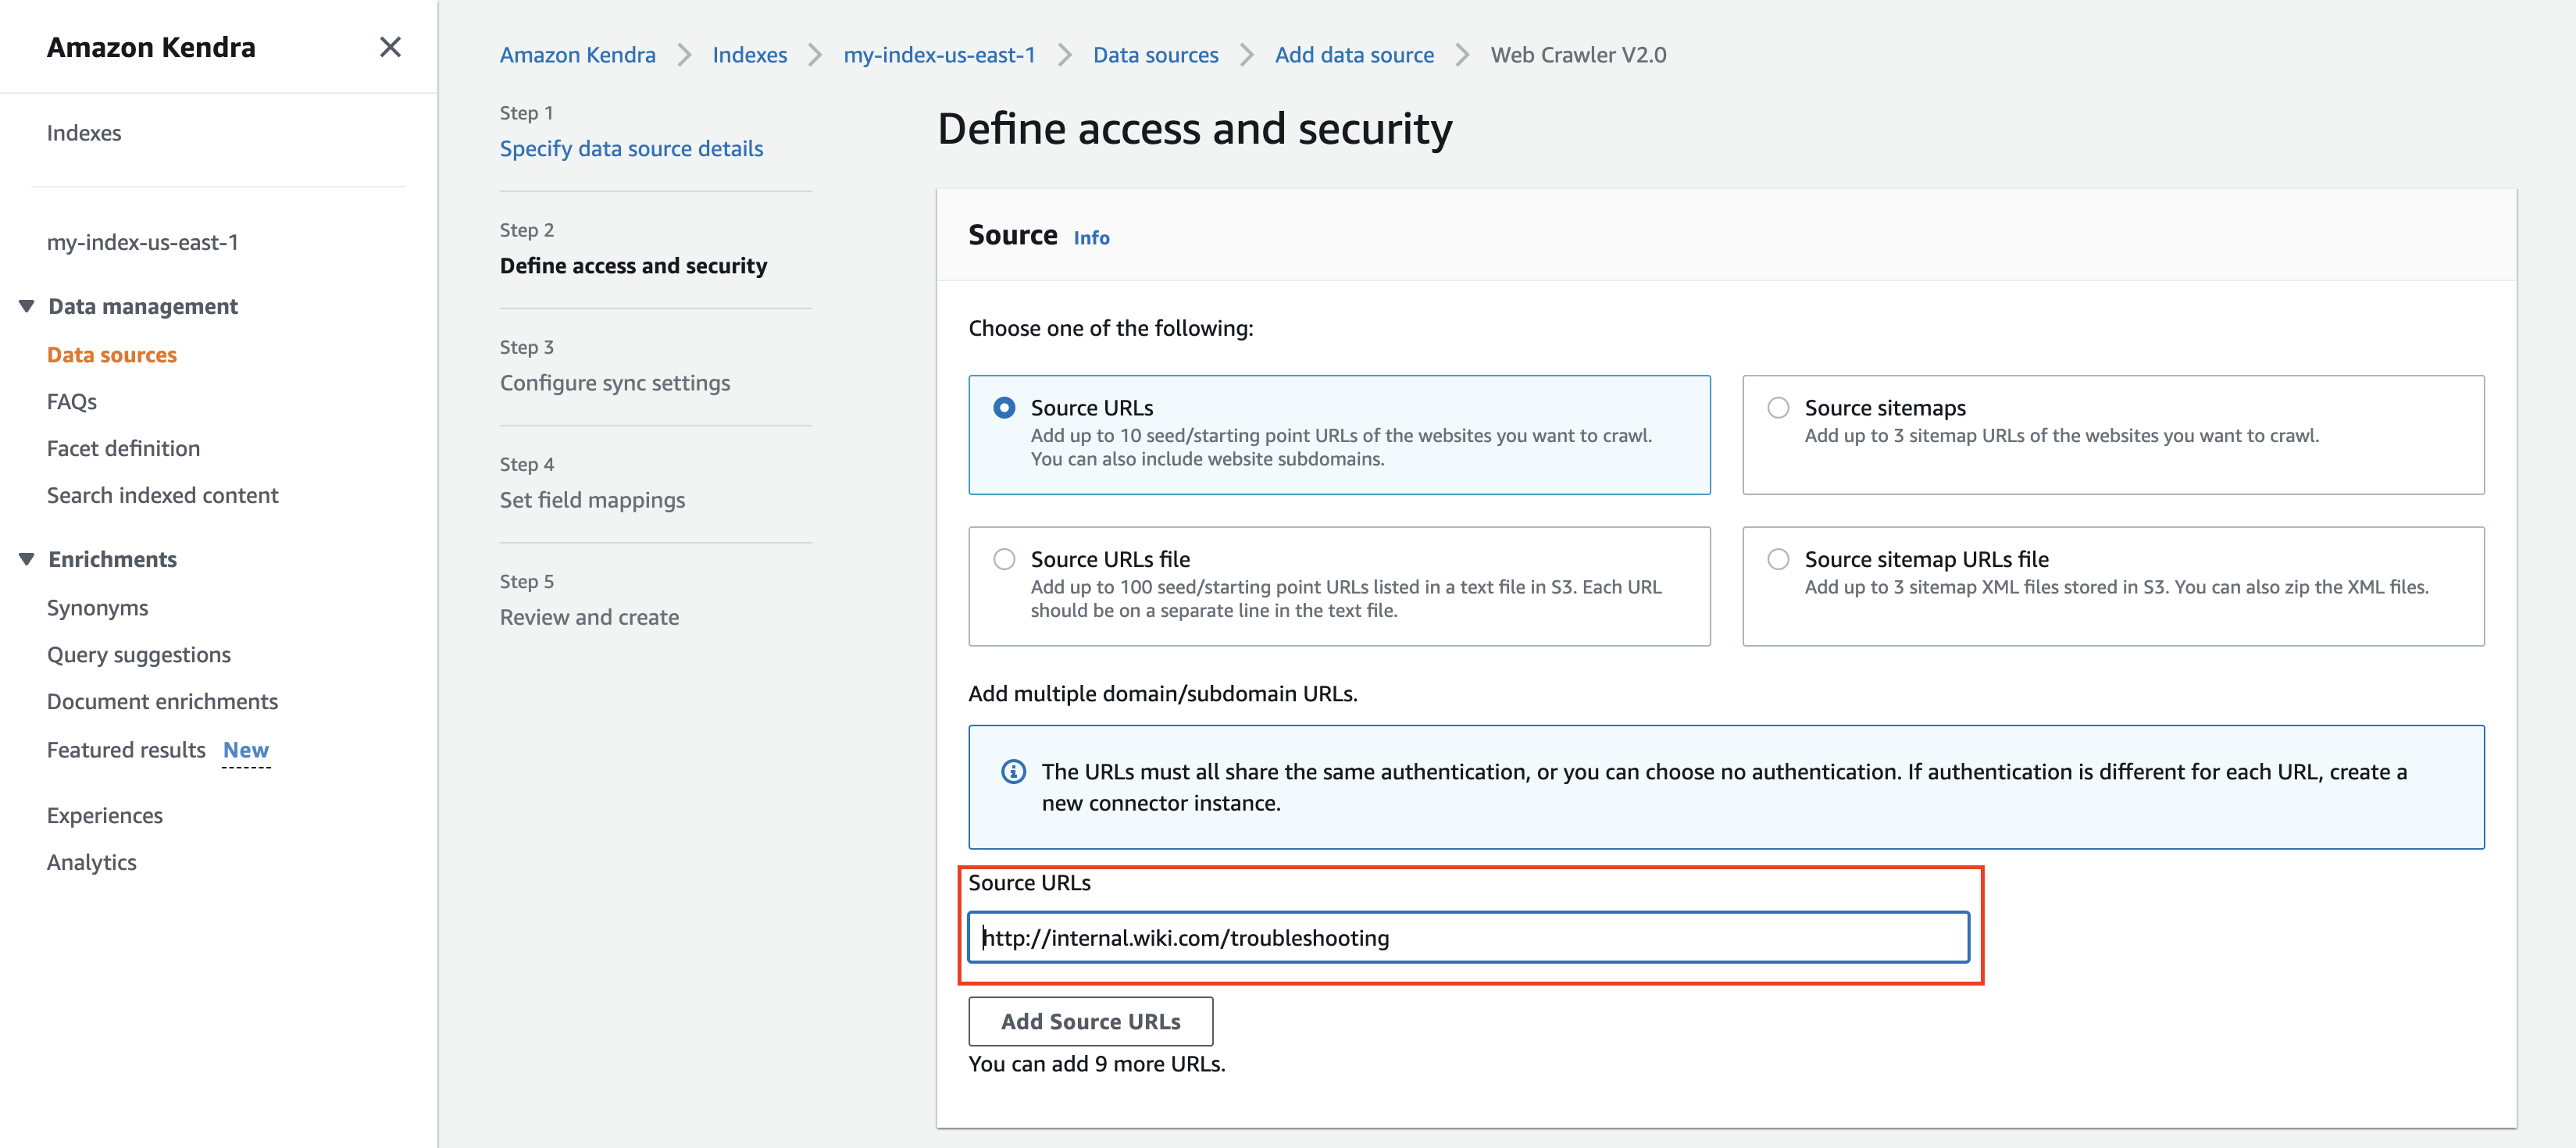
Task: Click the info icon in the blue notice
Action: coord(1013,771)
